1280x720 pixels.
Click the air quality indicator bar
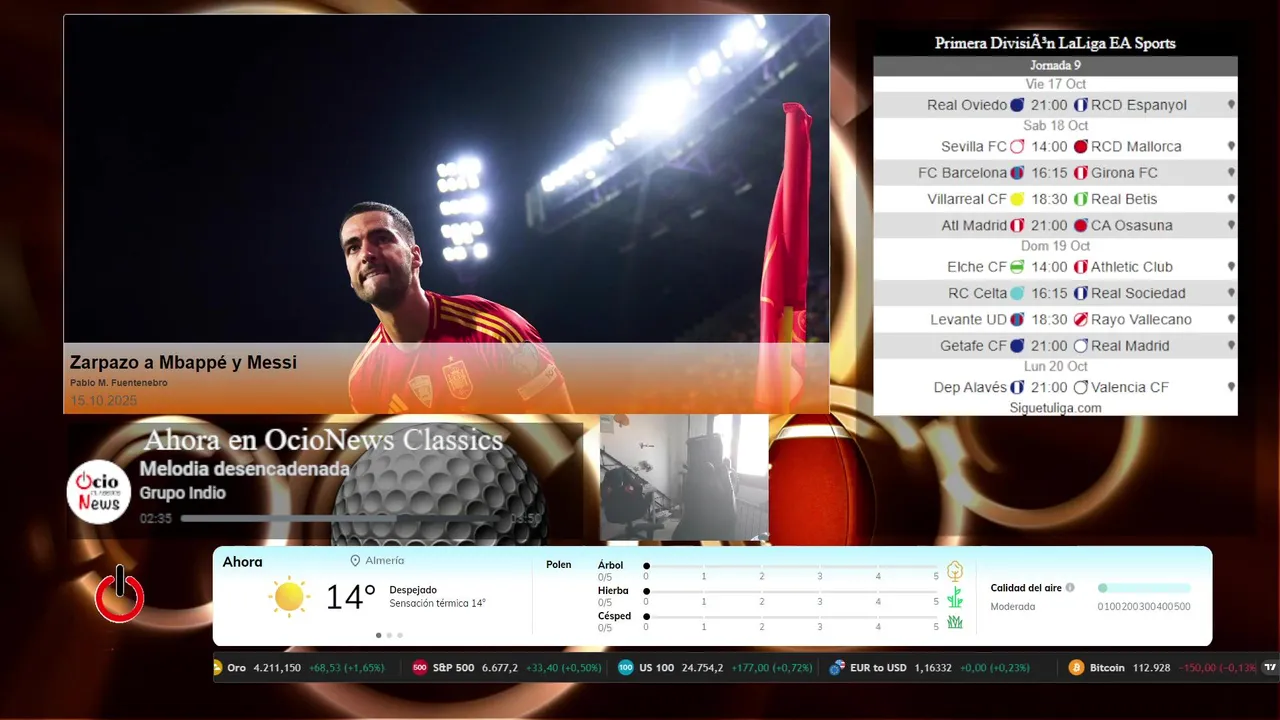pyautogui.click(x=1144, y=588)
